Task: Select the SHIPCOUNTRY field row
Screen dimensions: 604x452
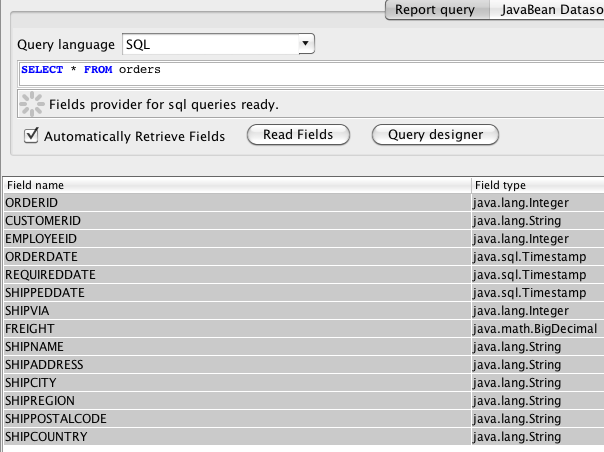Action: click(236, 437)
